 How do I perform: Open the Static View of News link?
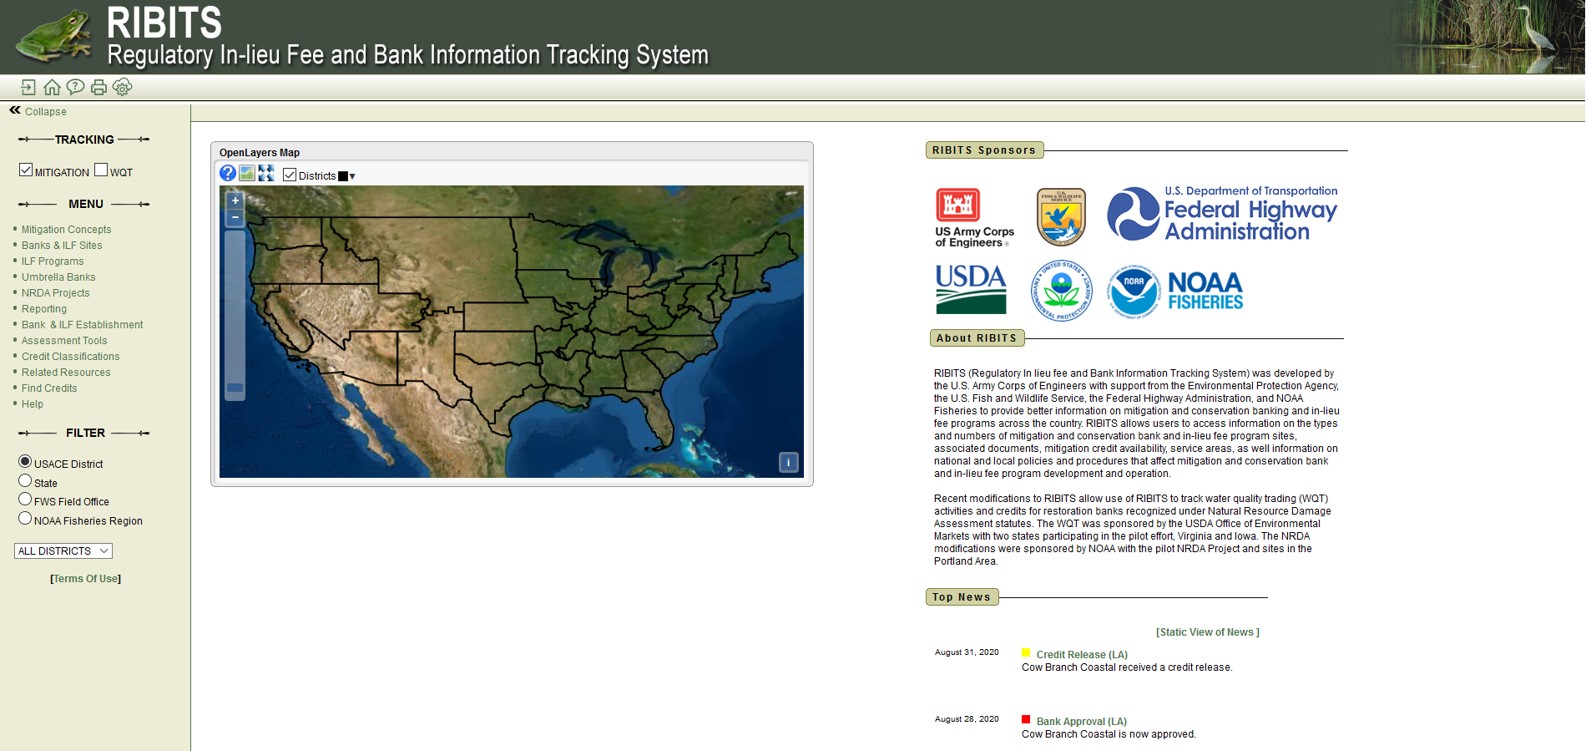[1207, 632]
